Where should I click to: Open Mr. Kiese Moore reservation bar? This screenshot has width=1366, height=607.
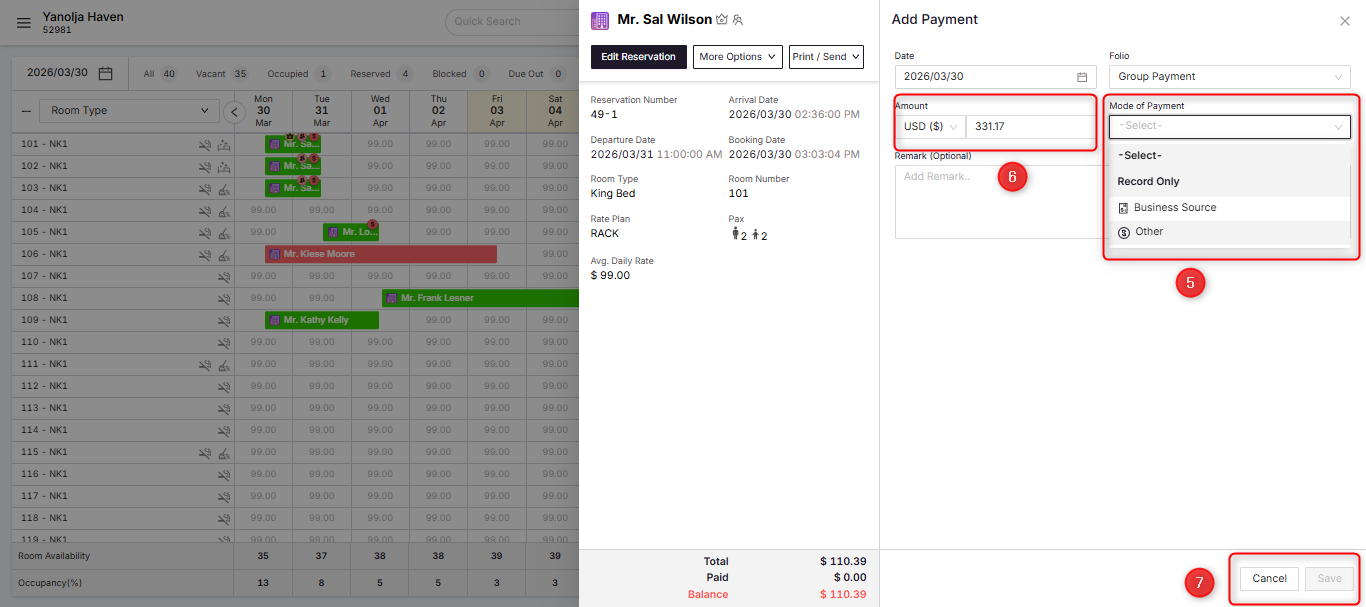381,254
